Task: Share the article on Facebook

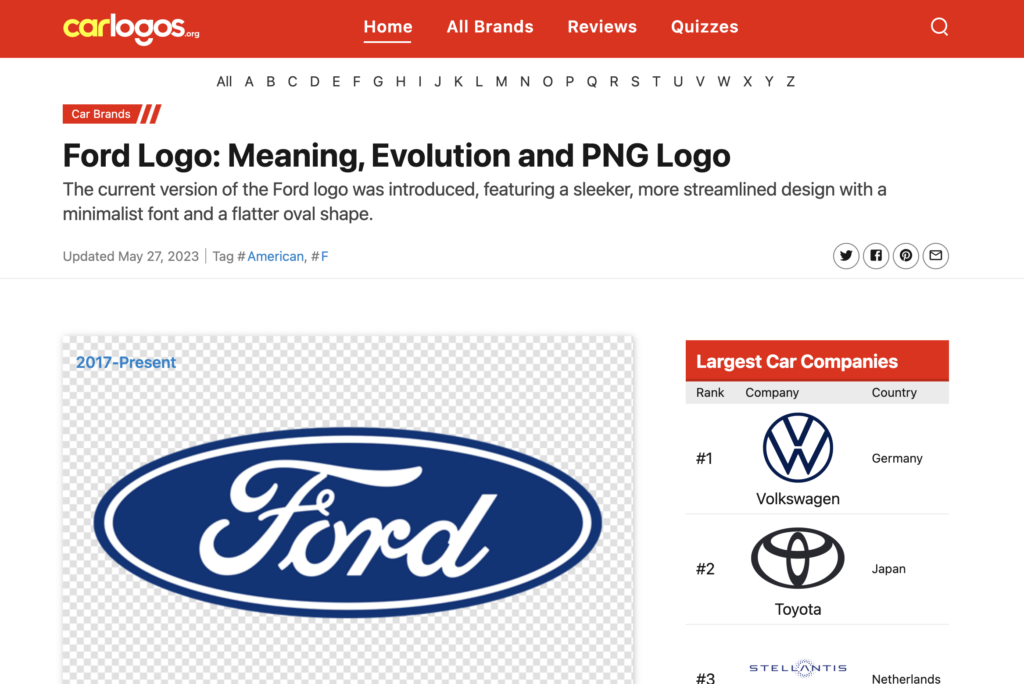Action: 876,255
